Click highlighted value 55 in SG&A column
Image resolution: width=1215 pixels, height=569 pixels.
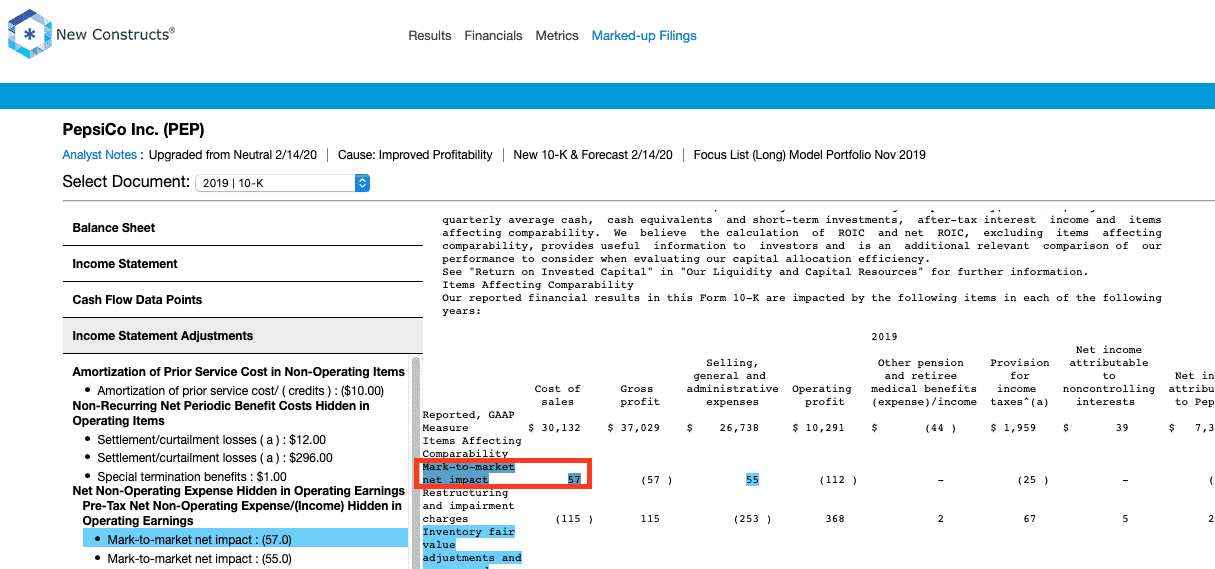752,480
